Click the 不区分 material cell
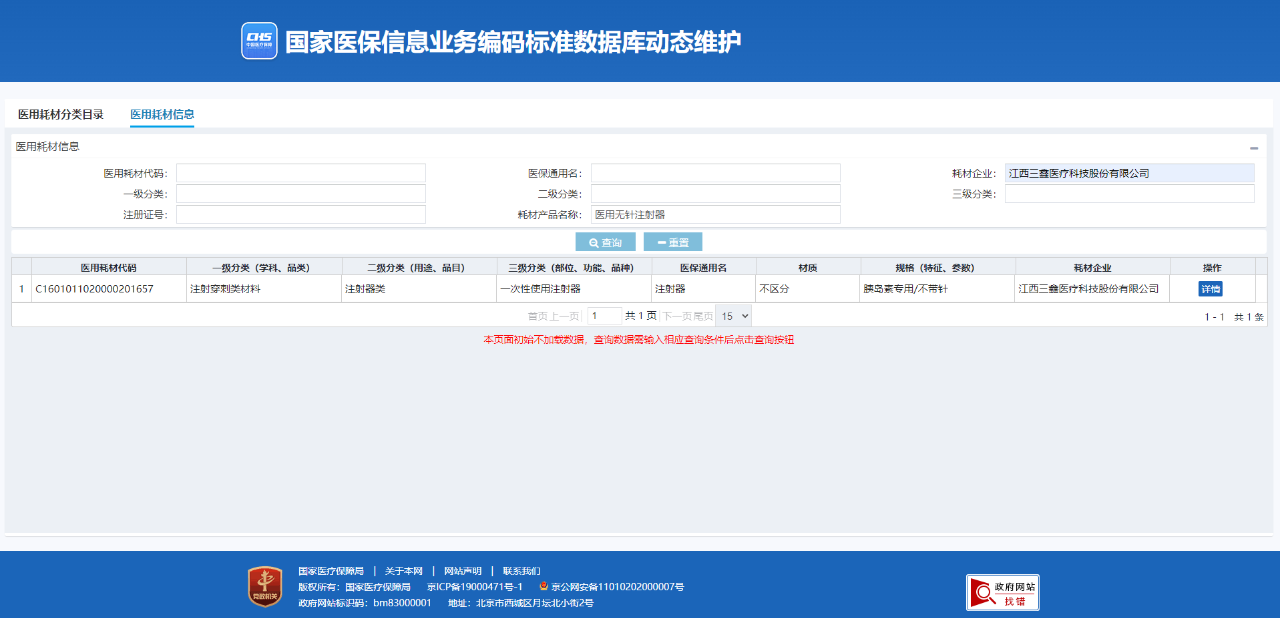The image size is (1280, 618). [808, 289]
